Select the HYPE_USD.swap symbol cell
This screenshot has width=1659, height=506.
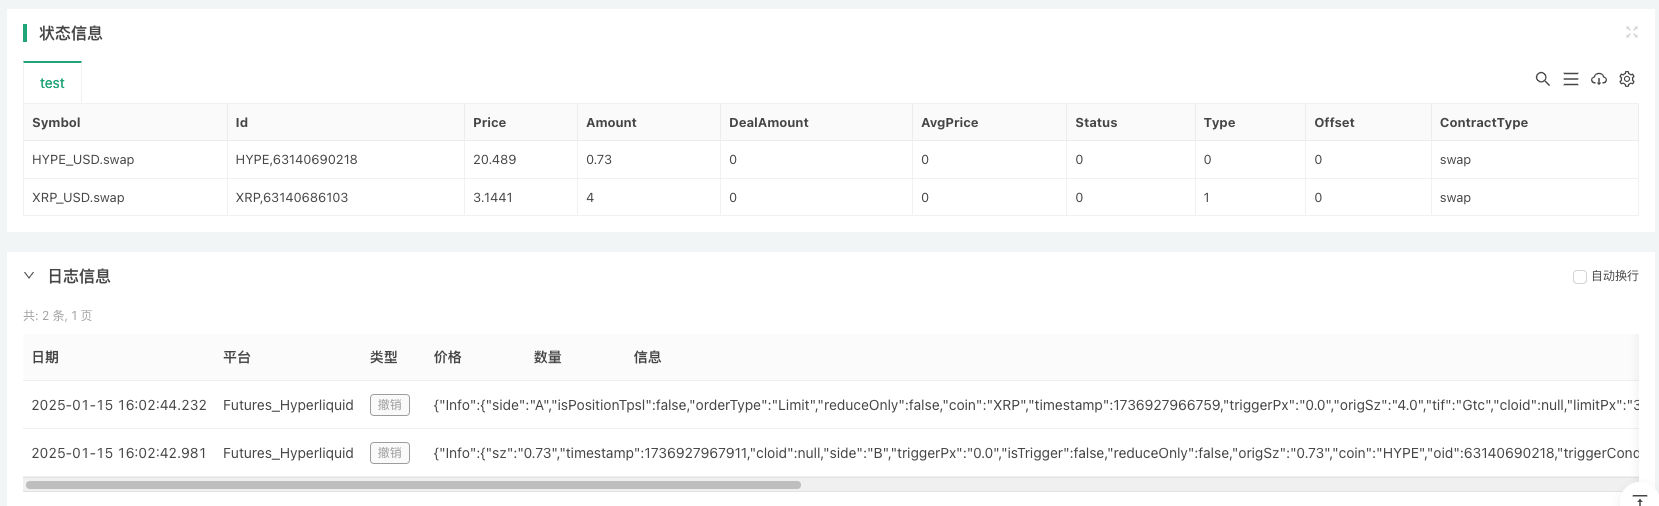(x=83, y=160)
